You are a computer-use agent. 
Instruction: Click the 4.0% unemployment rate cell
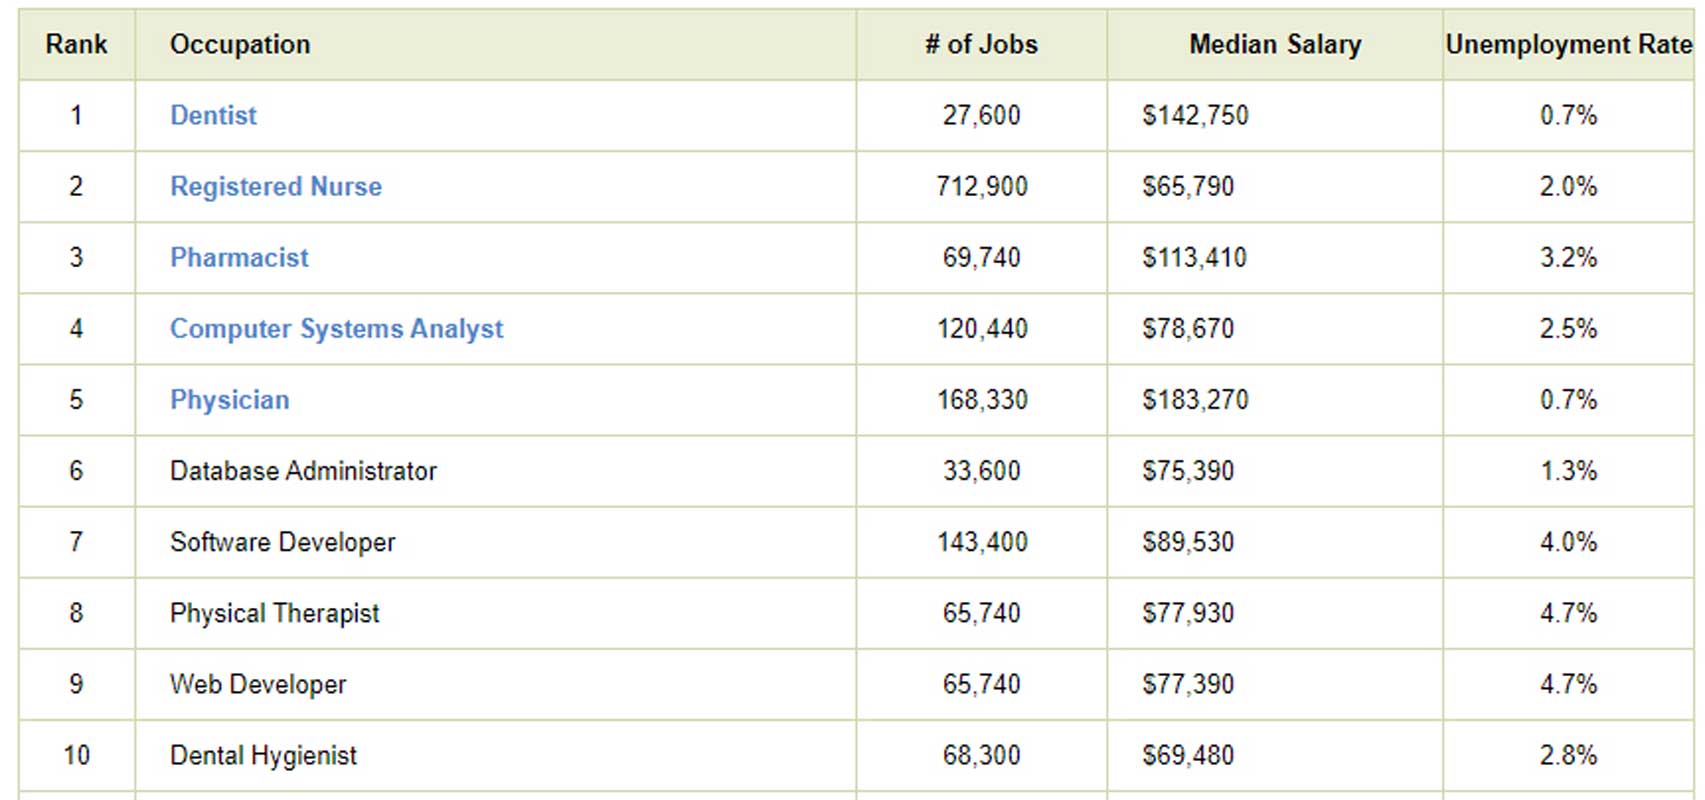click(1568, 542)
